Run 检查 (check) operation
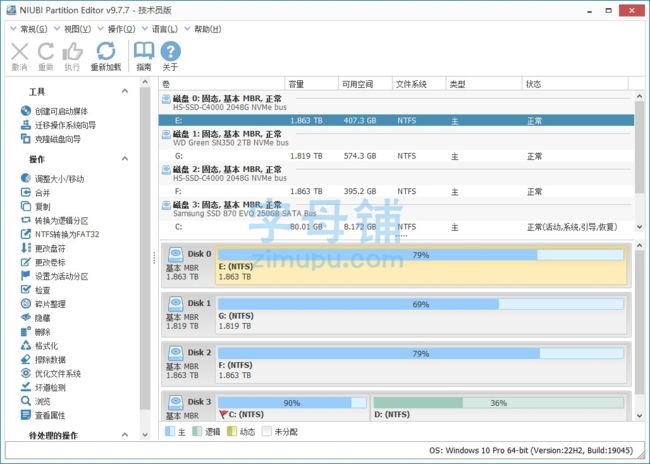Screen dimensions: 650x464 35,290
